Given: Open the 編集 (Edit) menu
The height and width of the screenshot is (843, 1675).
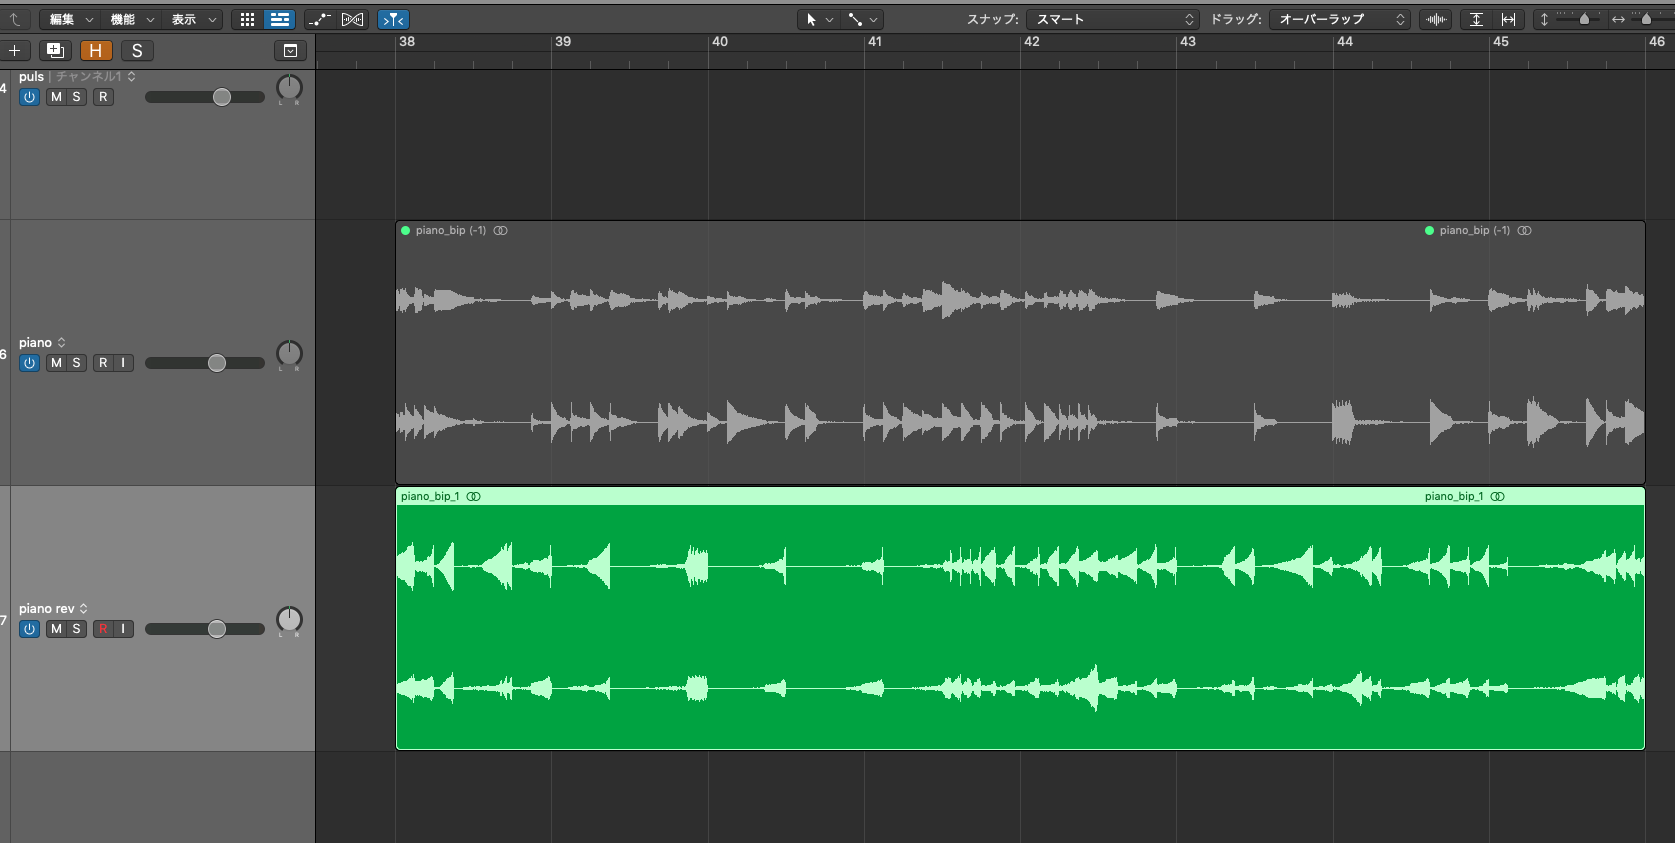Looking at the screenshot, I should (x=69, y=19).
